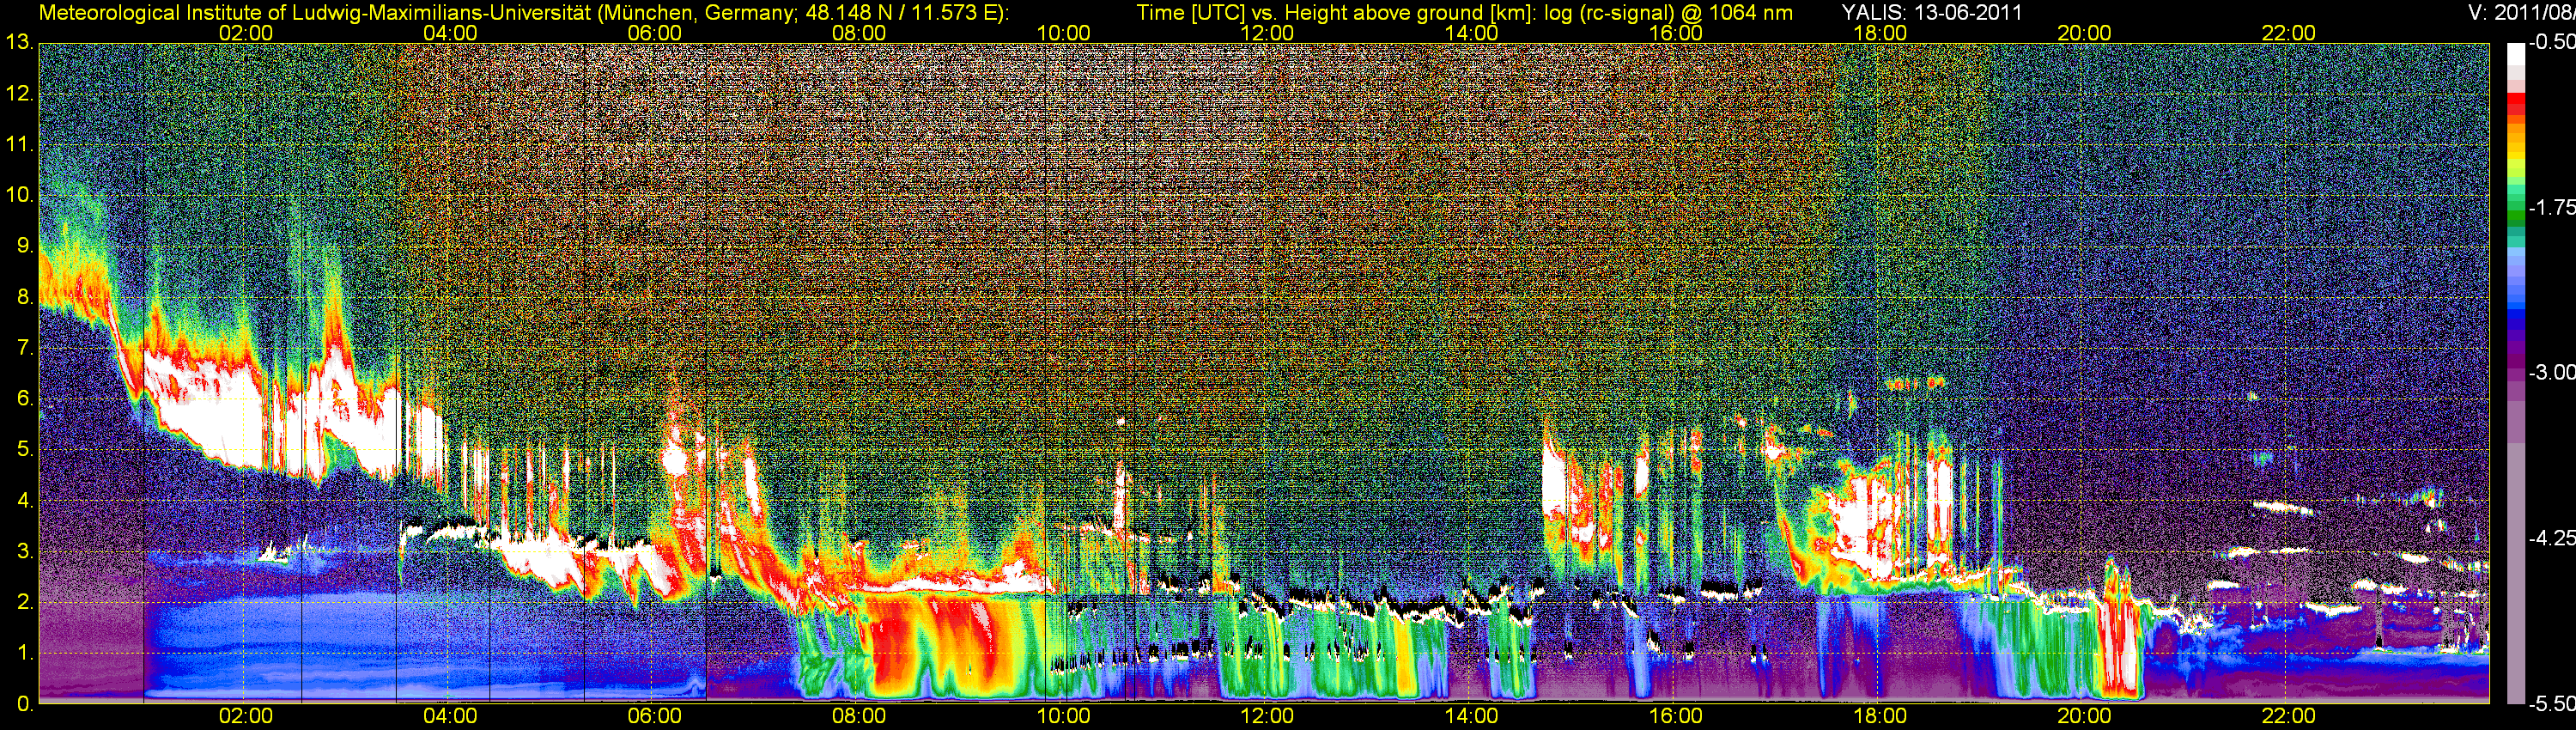Click the color scale value '-3.00'
The height and width of the screenshot is (730, 2576).
tap(2551, 373)
